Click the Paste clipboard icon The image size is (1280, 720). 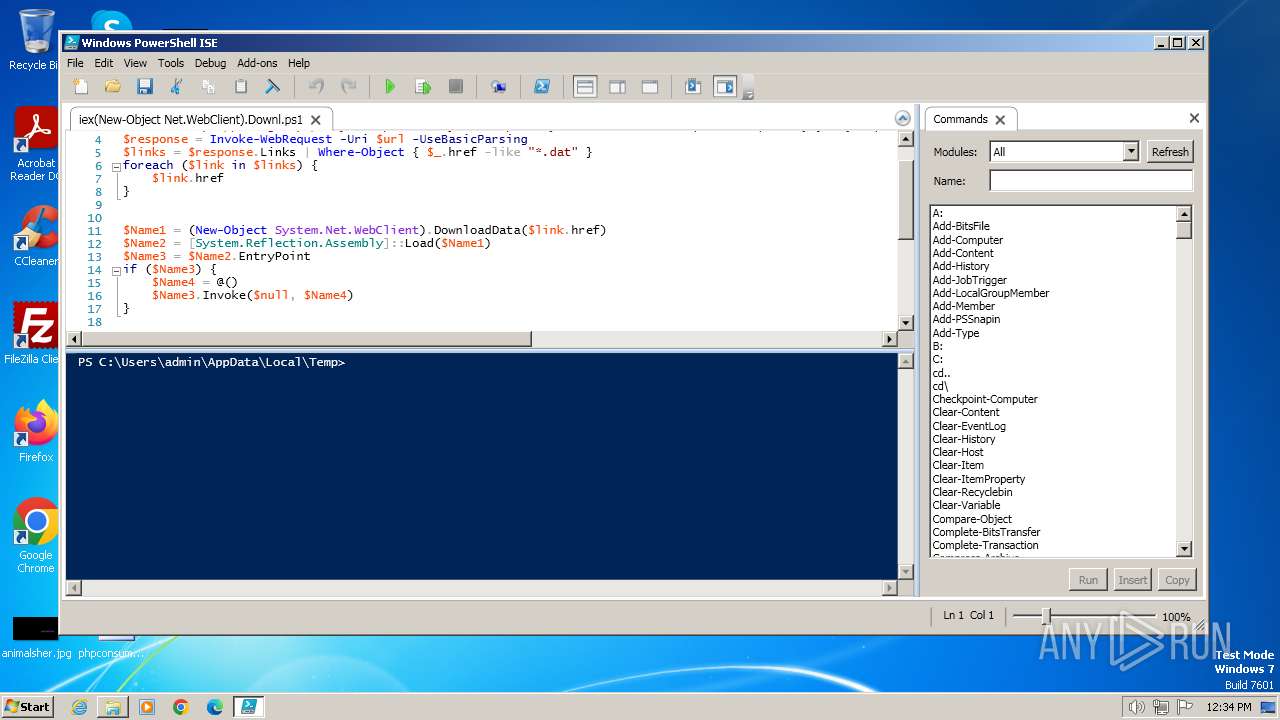pos(241,87)
